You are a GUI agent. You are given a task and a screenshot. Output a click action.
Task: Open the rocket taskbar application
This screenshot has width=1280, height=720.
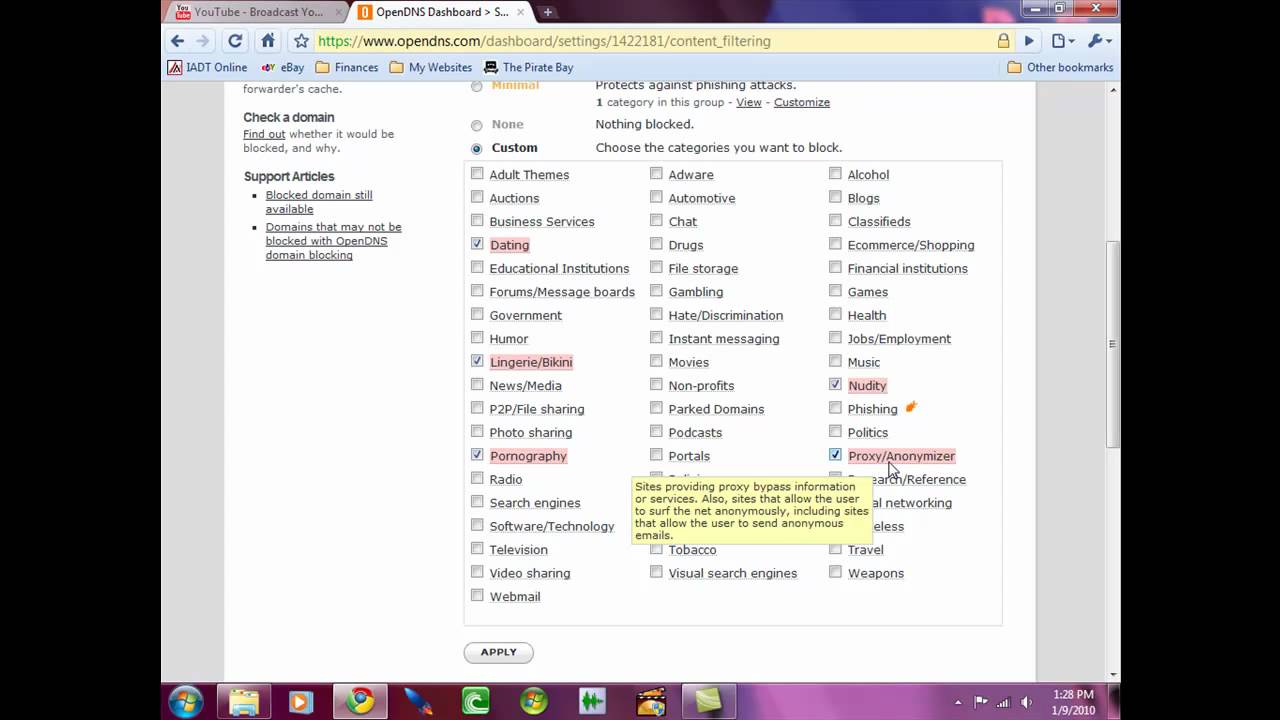click(x=419, y=702)
